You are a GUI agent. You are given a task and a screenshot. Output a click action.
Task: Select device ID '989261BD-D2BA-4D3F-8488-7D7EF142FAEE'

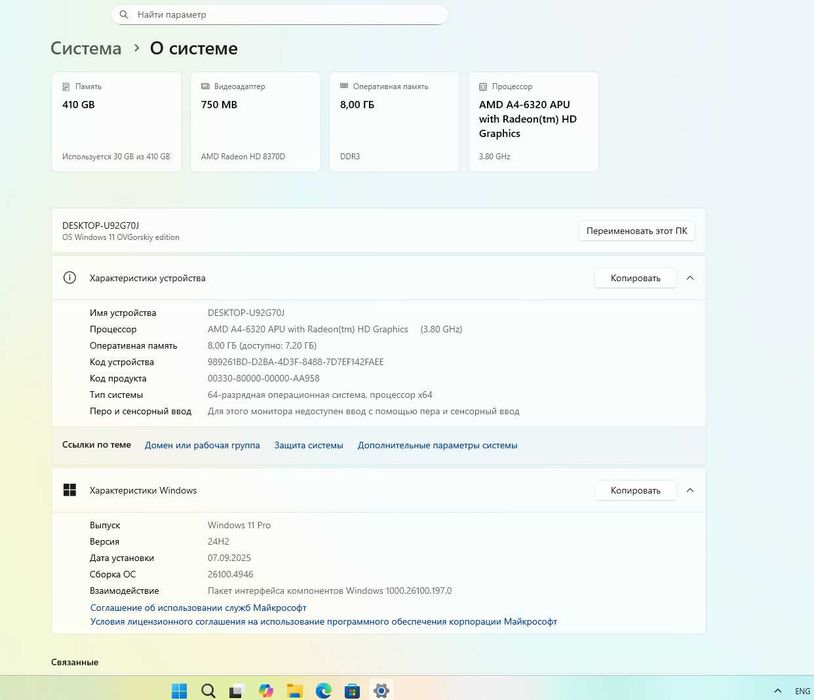coord(295,362)
